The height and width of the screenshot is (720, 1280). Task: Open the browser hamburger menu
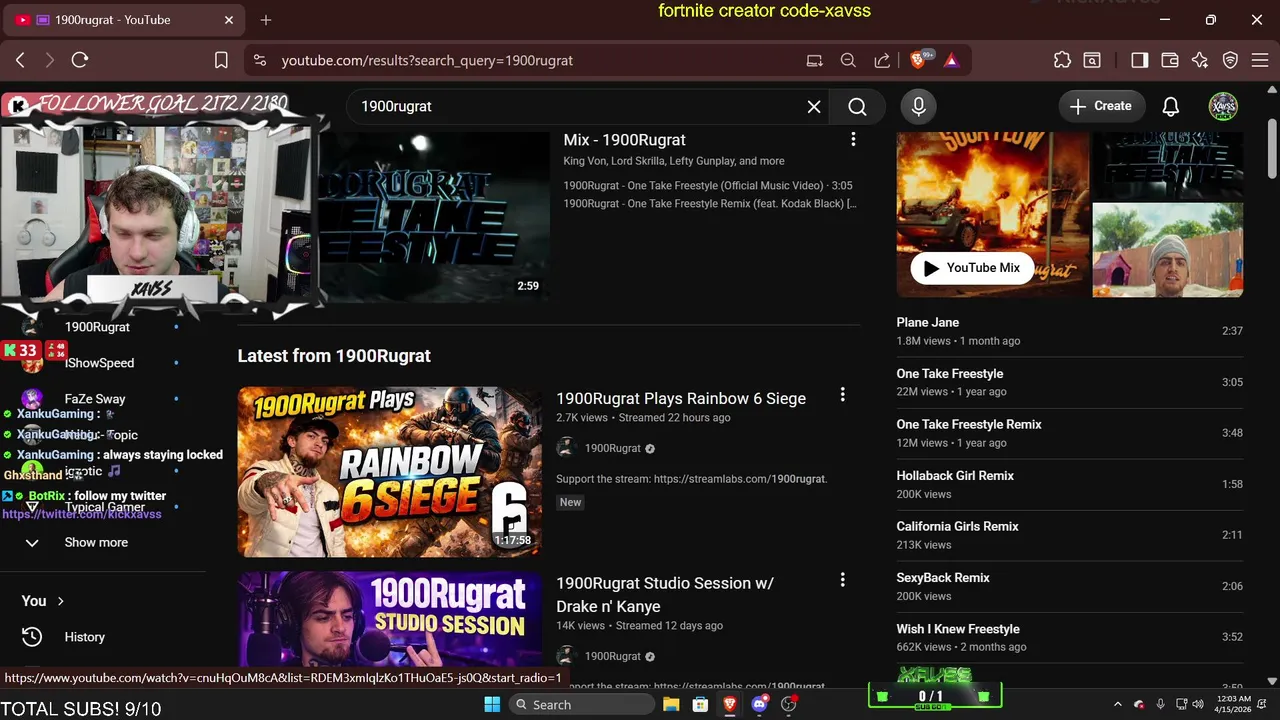[1260, 60]
